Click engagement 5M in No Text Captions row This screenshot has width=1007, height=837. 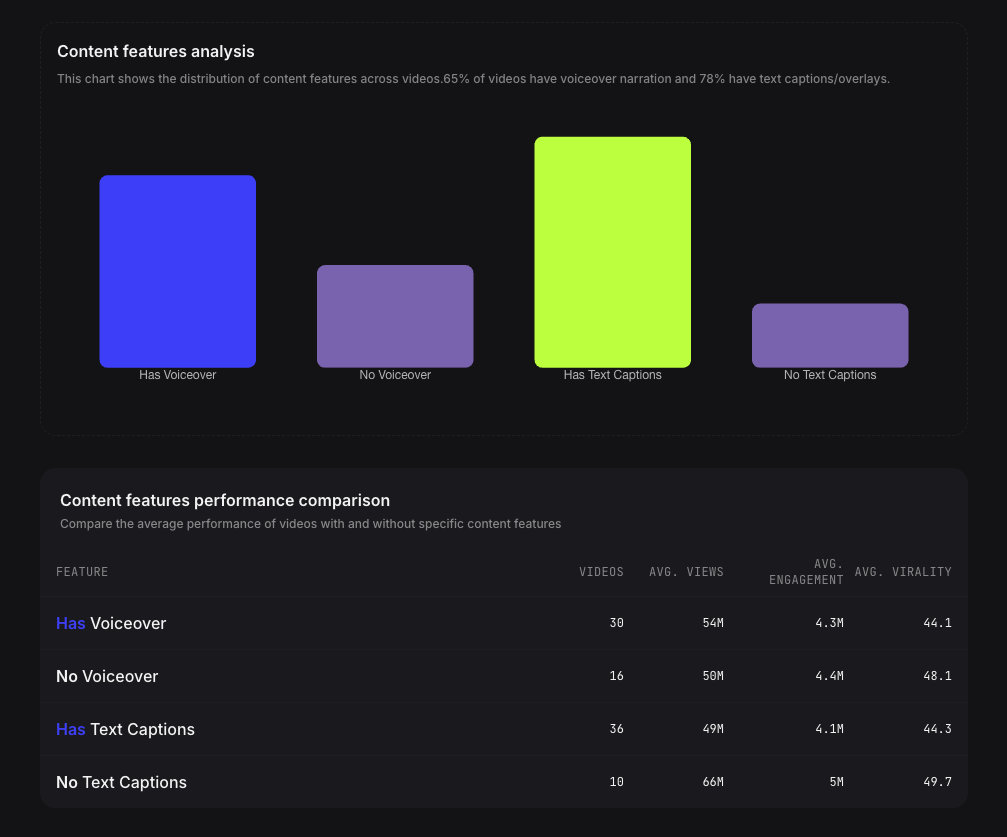point(836,782)
